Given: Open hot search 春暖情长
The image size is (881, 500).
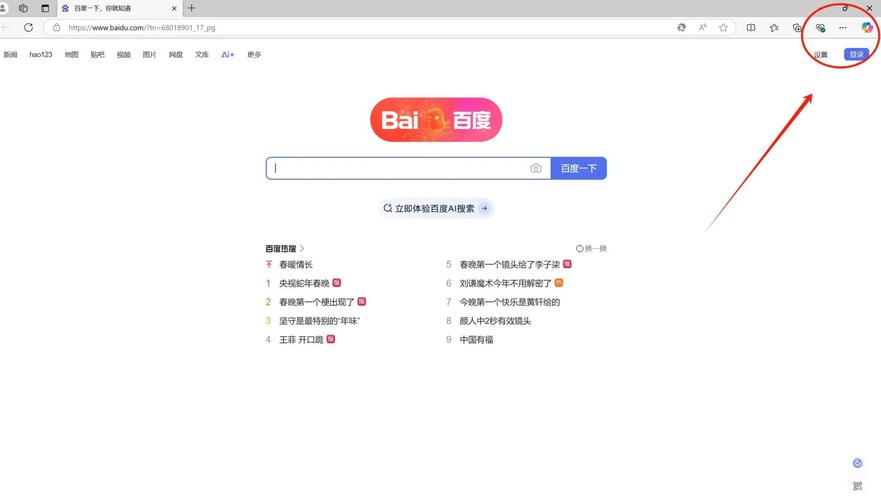Looking at the screenshot, I should click(296, 264).
